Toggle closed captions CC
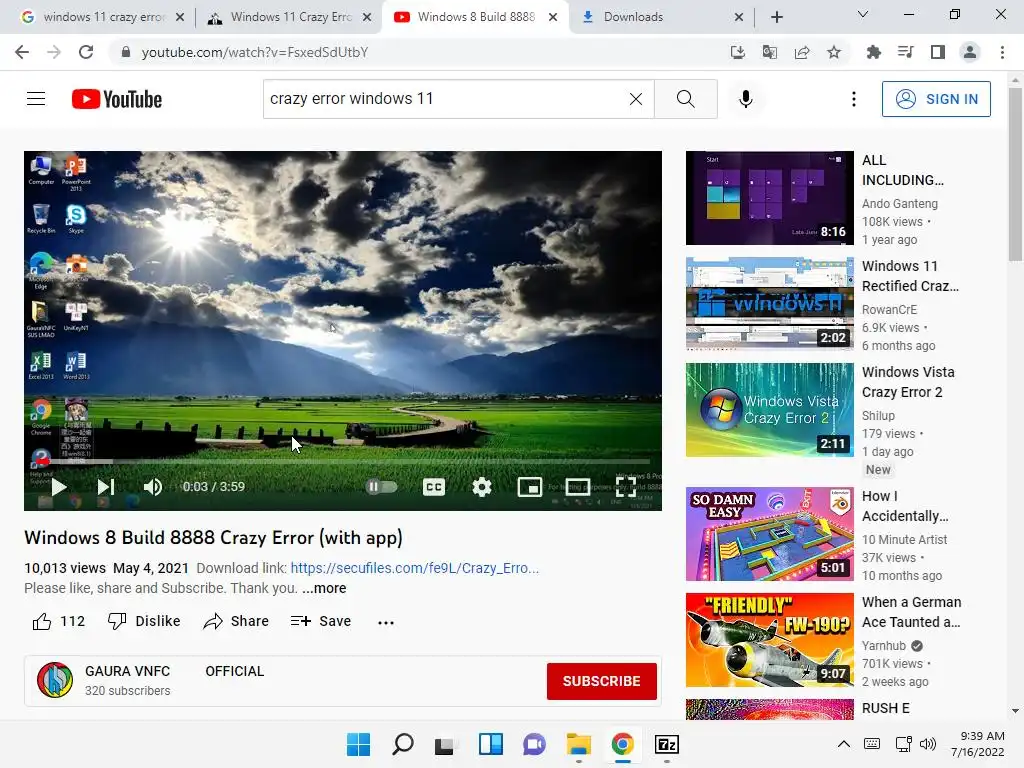 [x=434, y=487]
